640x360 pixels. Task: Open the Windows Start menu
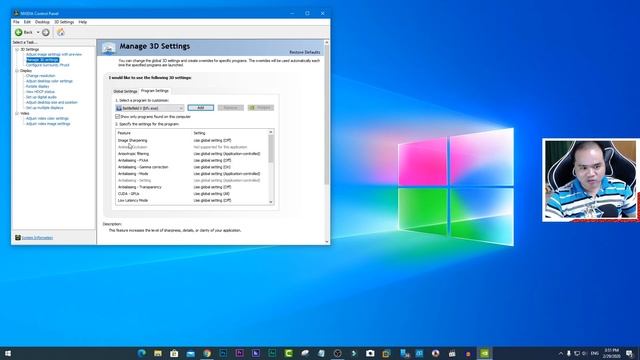click(8, 353)
